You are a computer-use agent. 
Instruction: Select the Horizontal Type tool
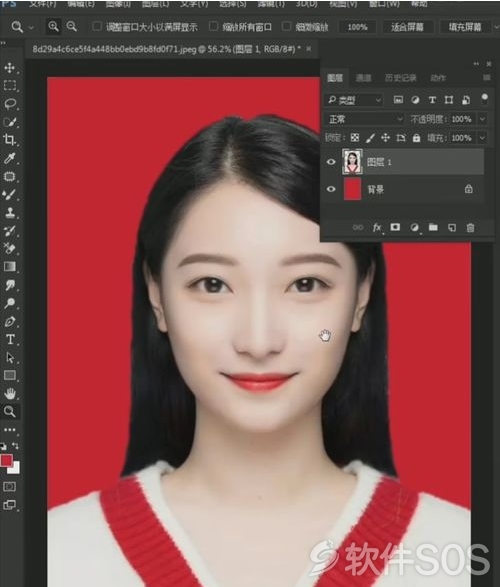(10, 339)
